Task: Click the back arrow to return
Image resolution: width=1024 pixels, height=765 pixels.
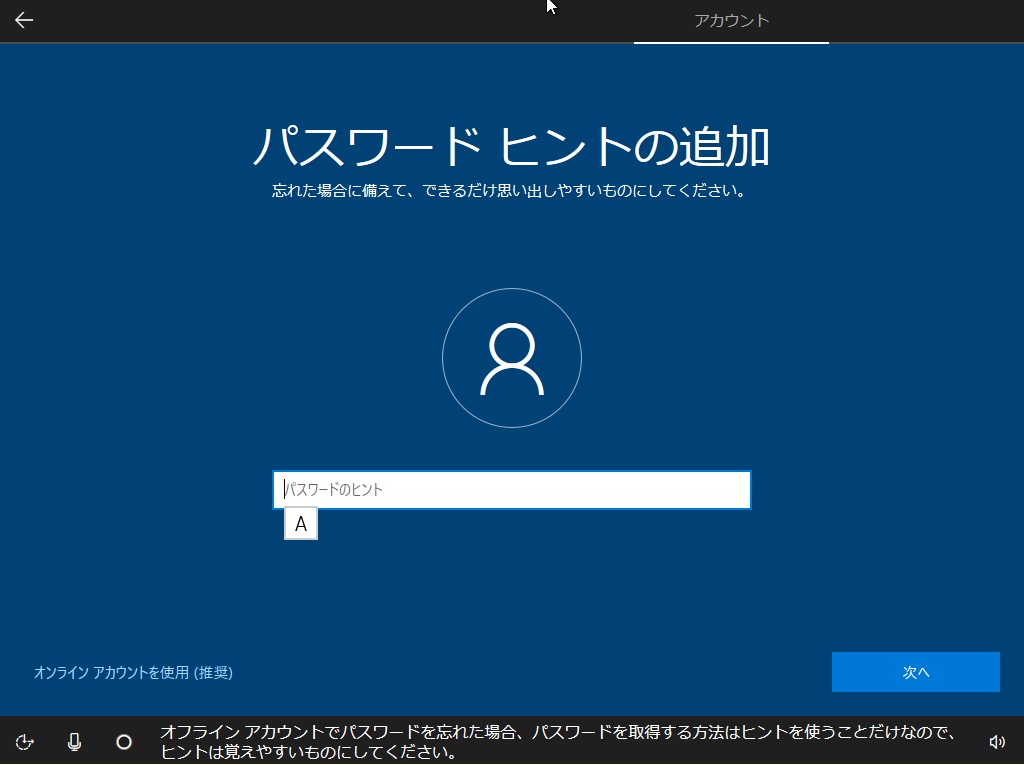Action: click(23, 20)
